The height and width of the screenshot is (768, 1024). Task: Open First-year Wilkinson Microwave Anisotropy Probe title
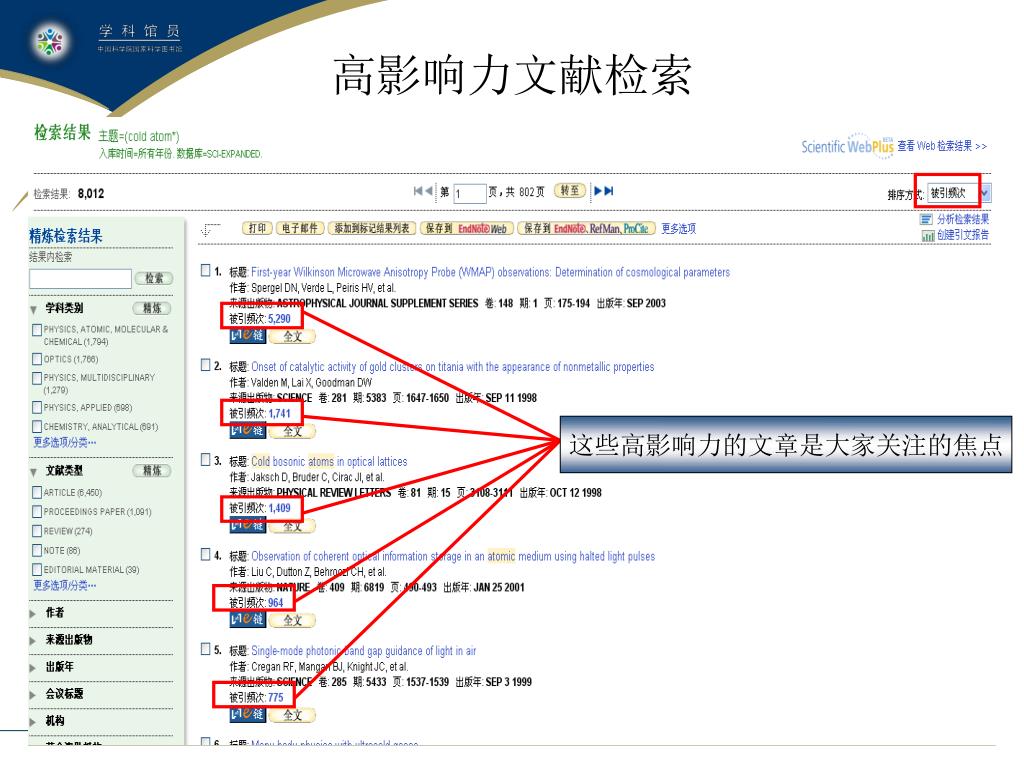tap(490, 272)
